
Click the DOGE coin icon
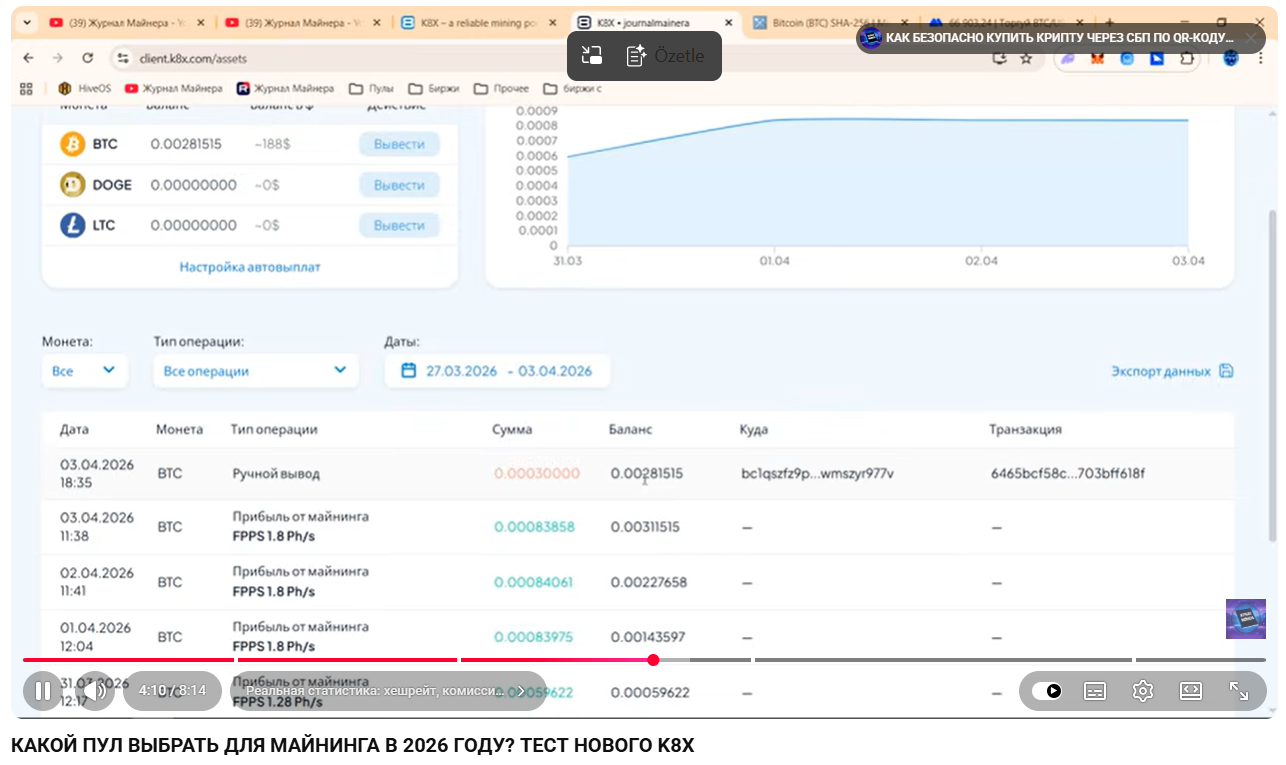point(73,185)
